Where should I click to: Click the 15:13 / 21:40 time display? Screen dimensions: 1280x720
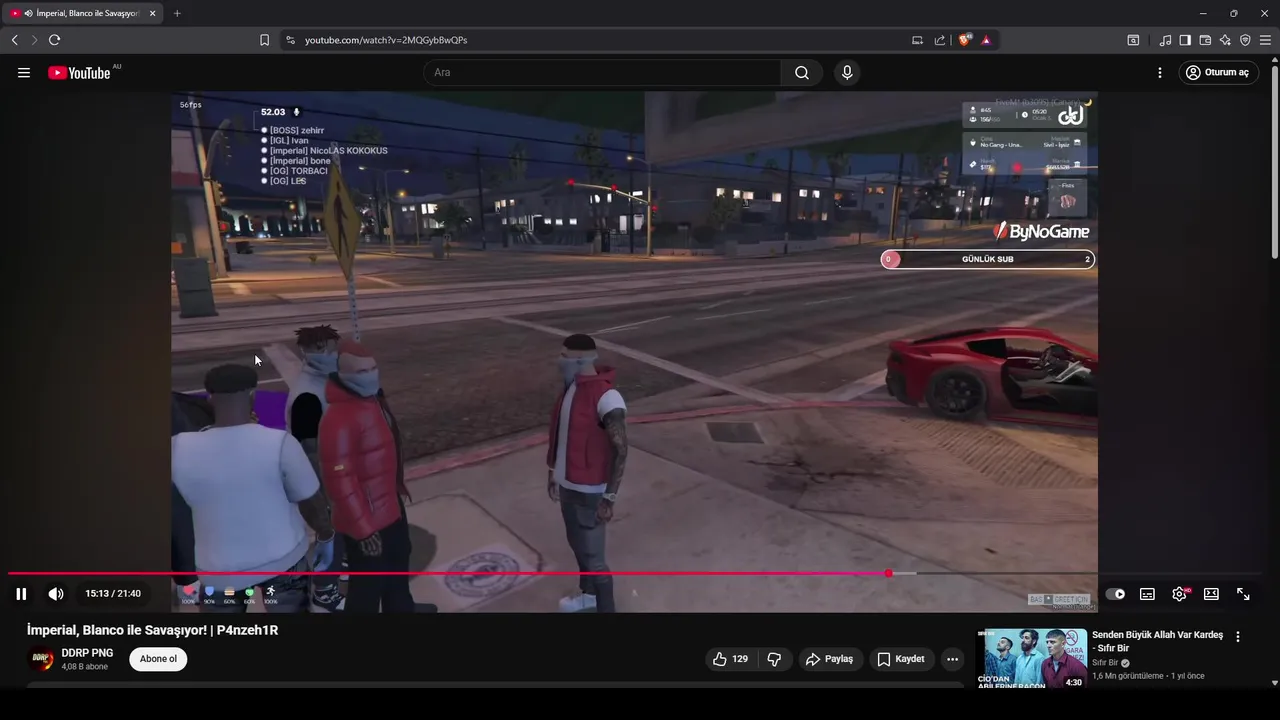(x=113, y=594)
